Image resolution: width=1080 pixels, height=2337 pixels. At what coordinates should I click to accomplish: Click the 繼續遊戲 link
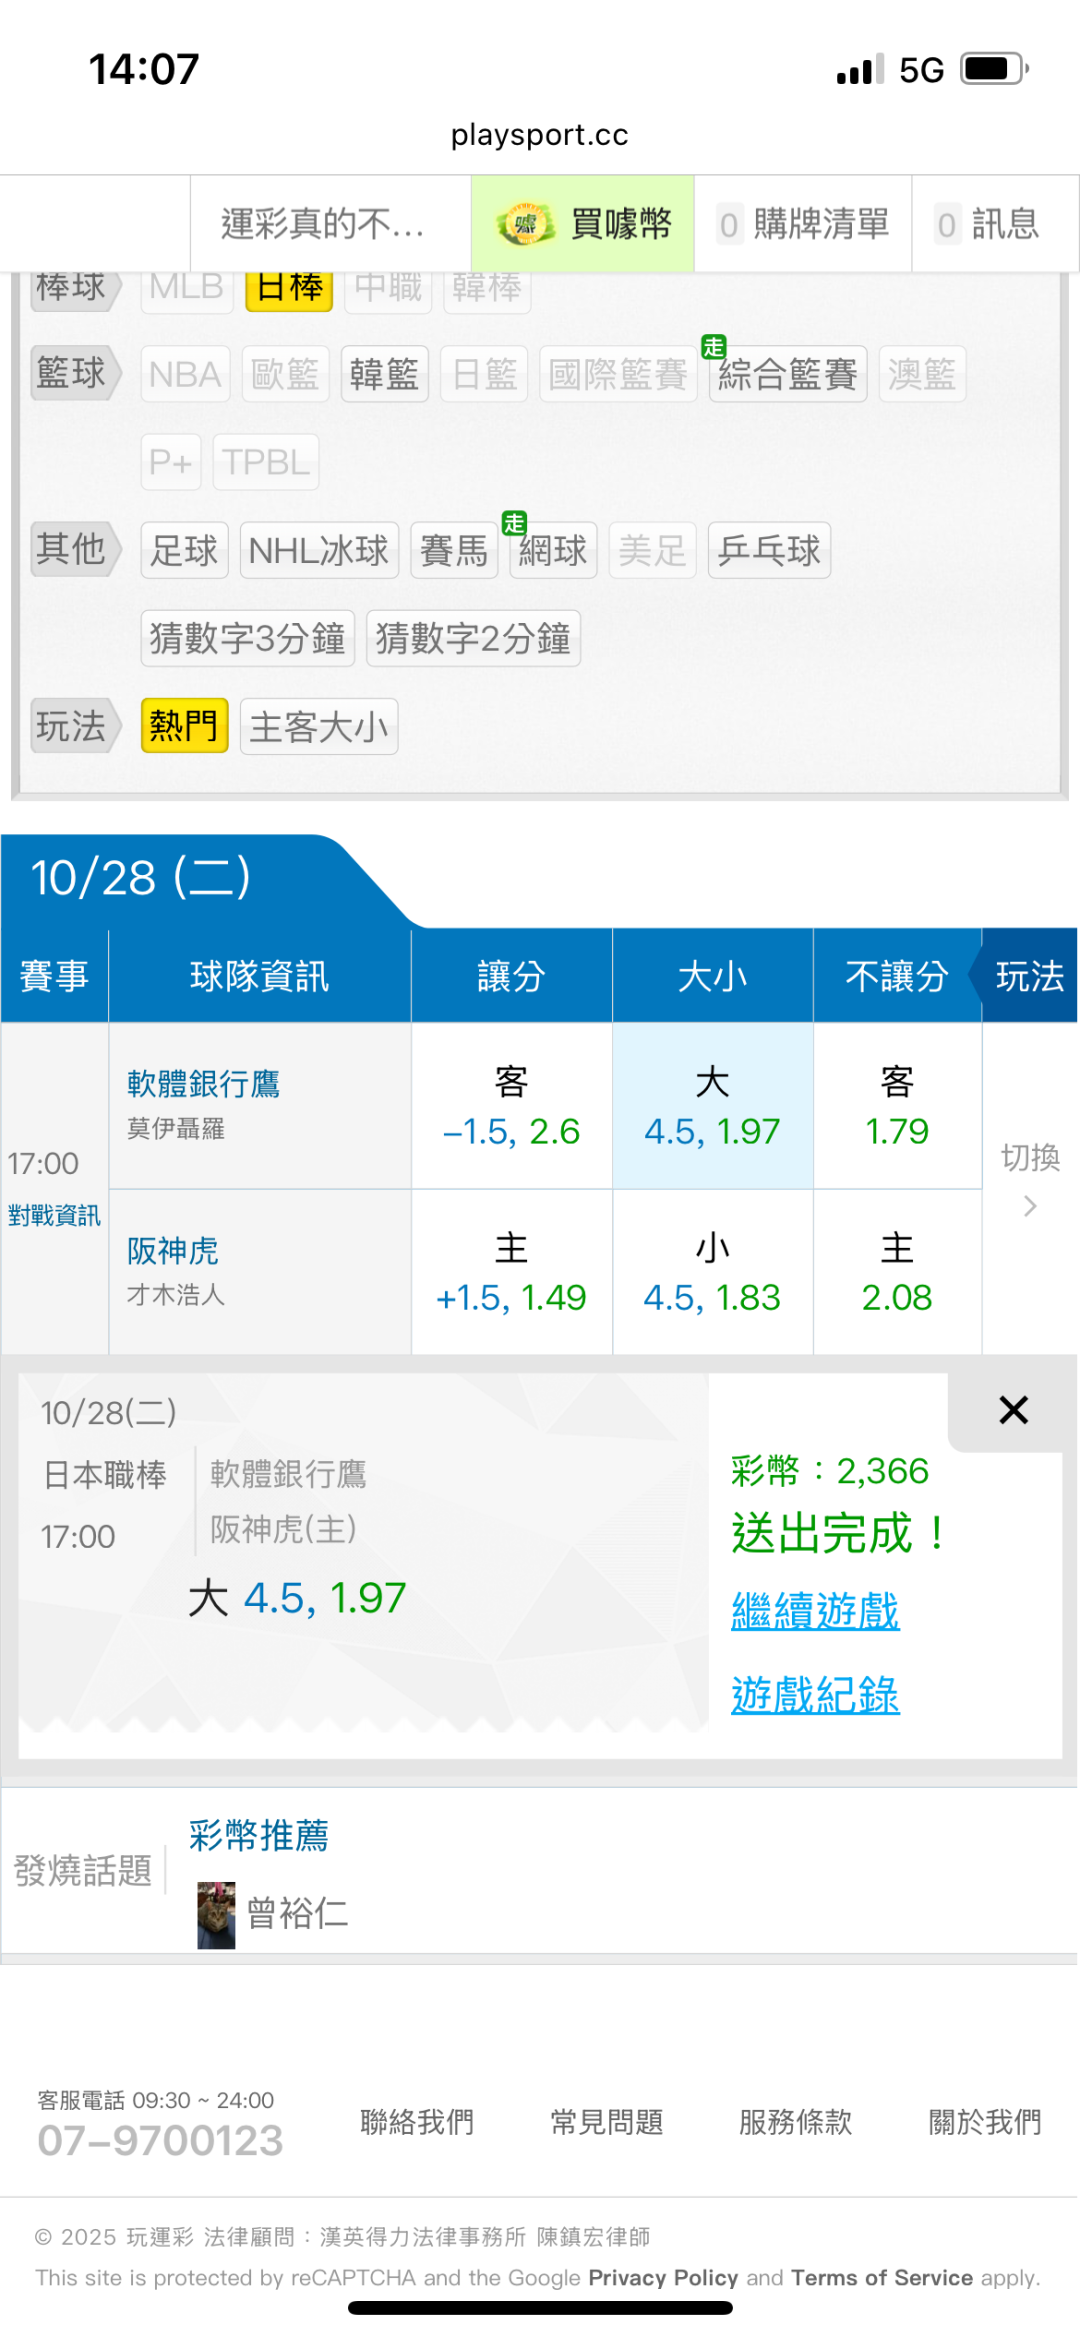pos(815,1611)
